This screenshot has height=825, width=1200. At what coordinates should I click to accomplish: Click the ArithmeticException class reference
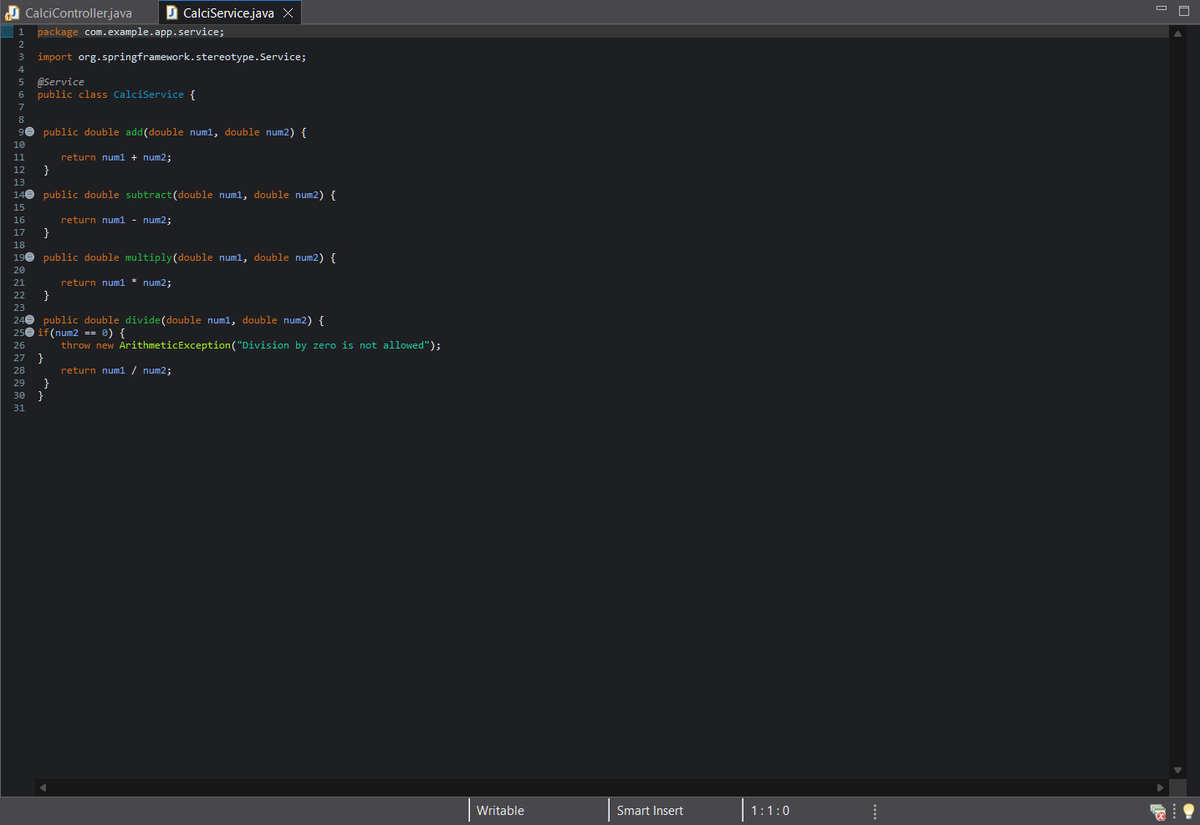pos(173,345)
